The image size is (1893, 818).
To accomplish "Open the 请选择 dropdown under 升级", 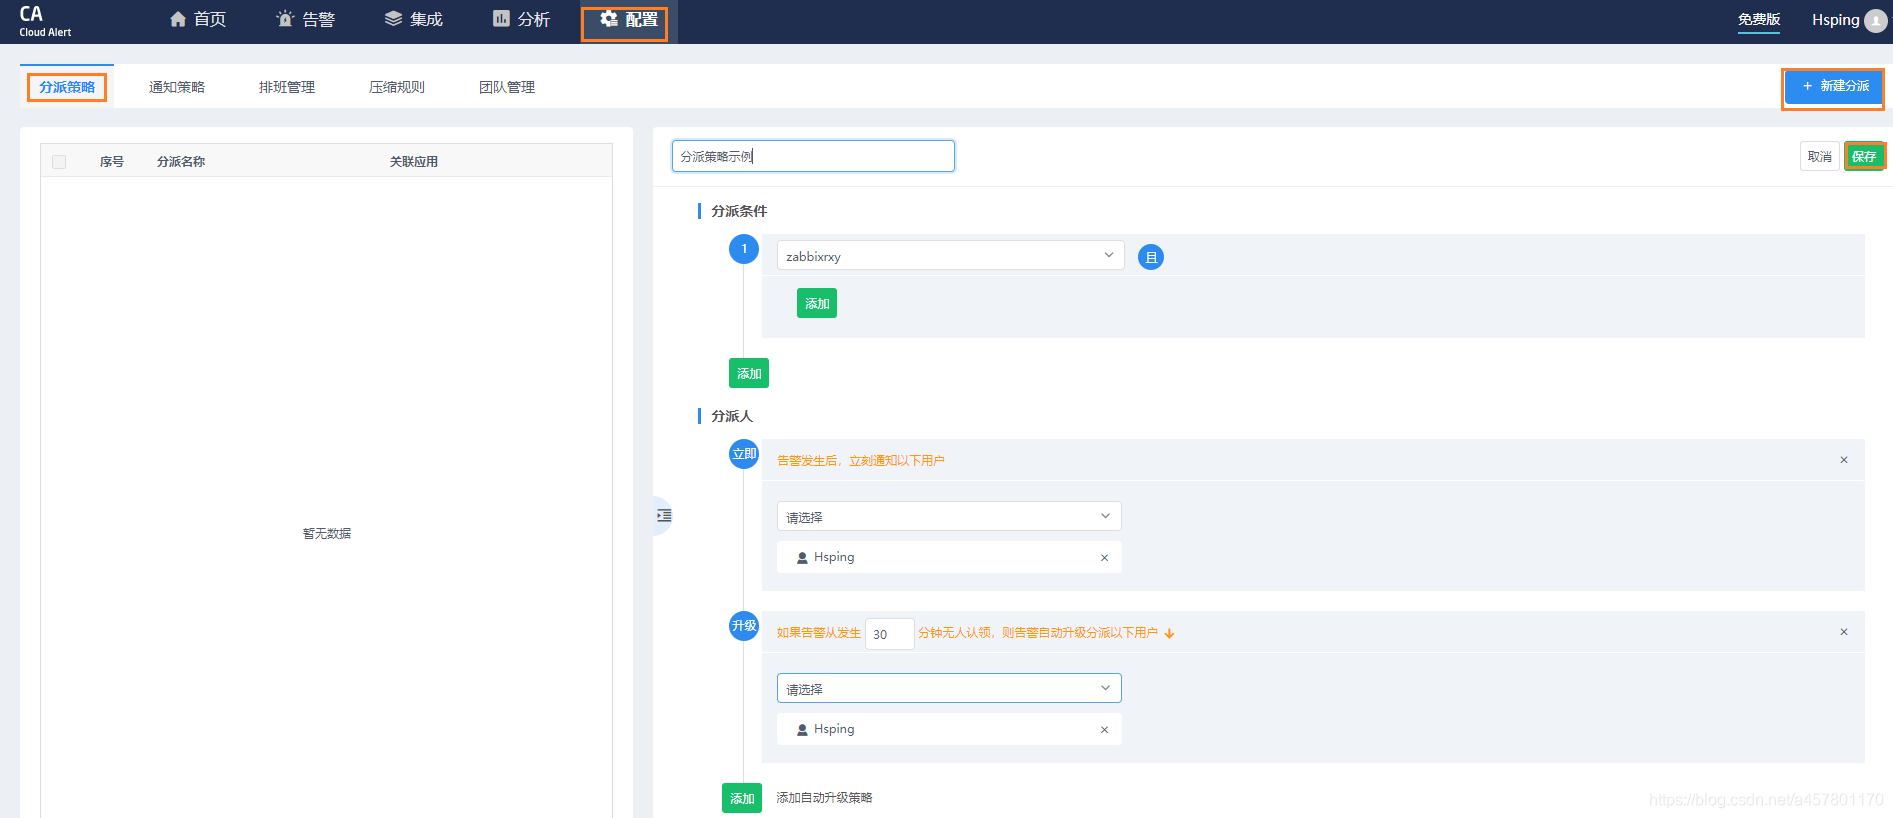I will pyautogui.click(x=949, y=689).
